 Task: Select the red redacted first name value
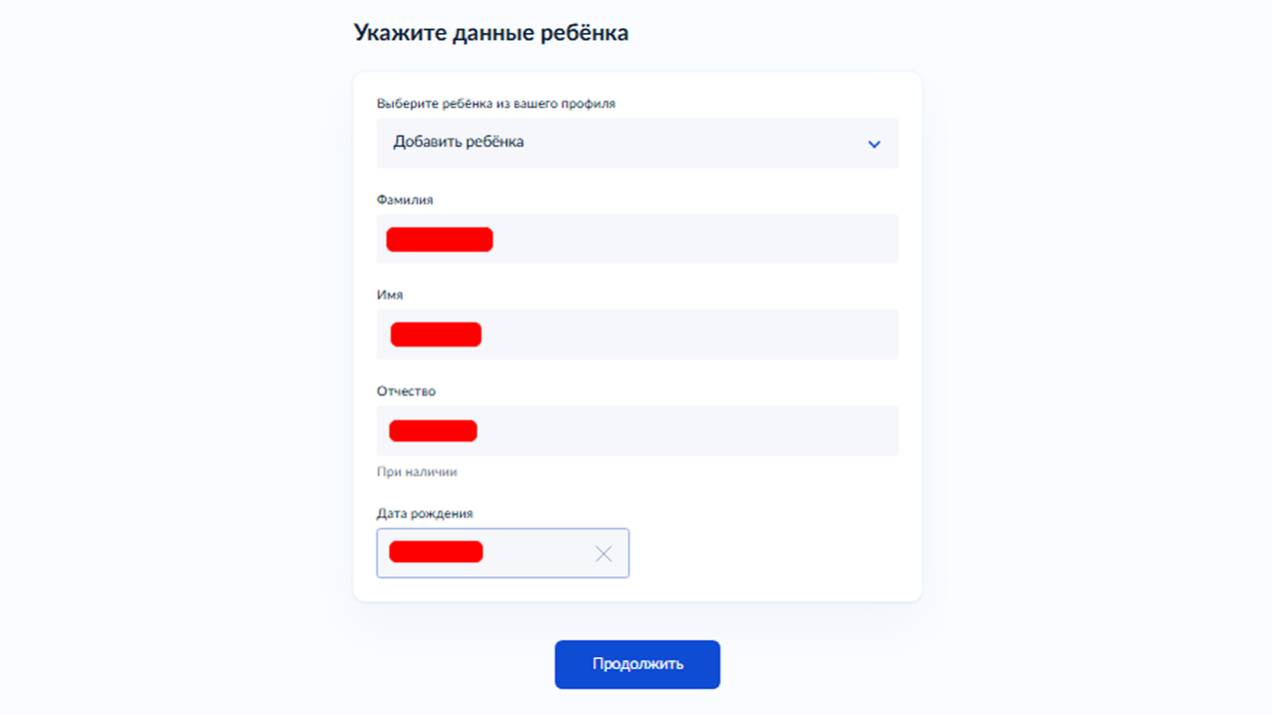436,334
